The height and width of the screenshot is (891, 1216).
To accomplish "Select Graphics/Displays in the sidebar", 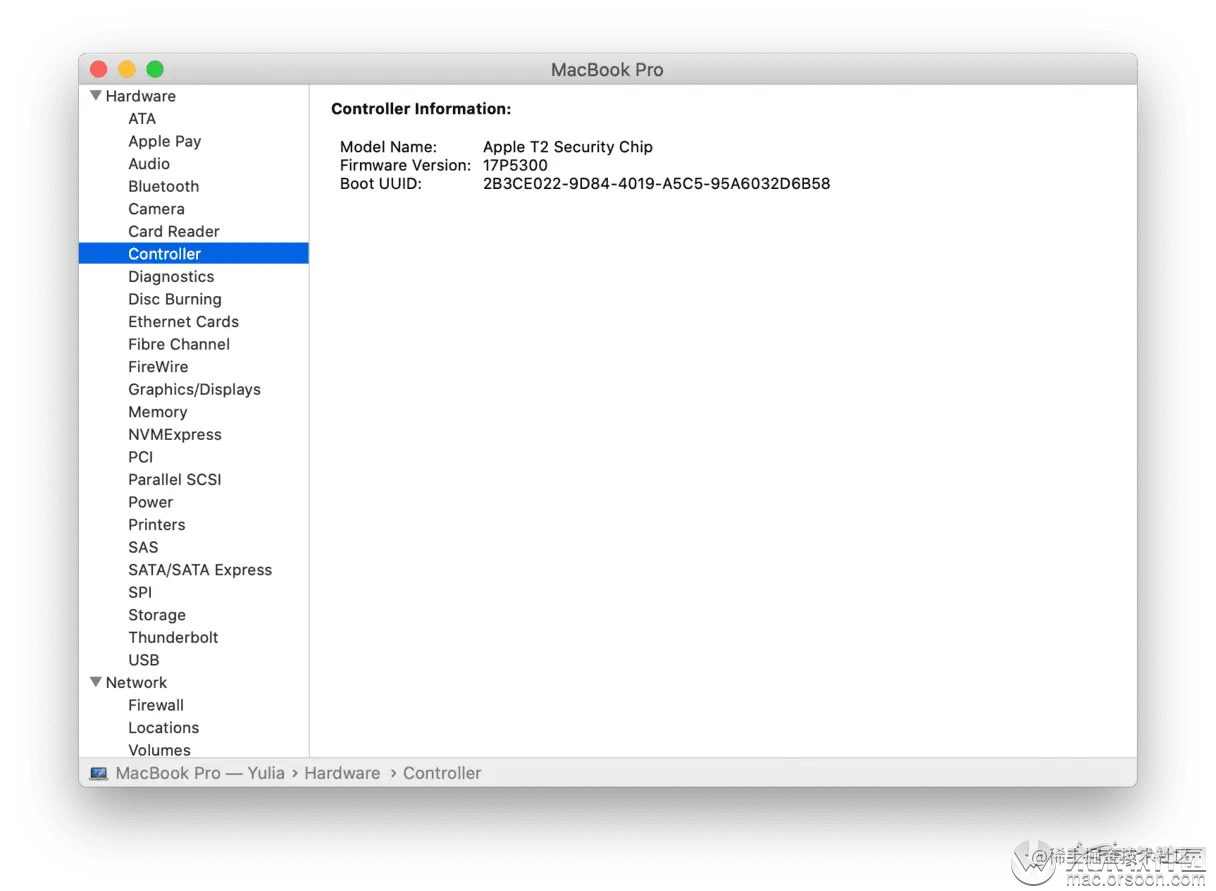I will 194,389.
